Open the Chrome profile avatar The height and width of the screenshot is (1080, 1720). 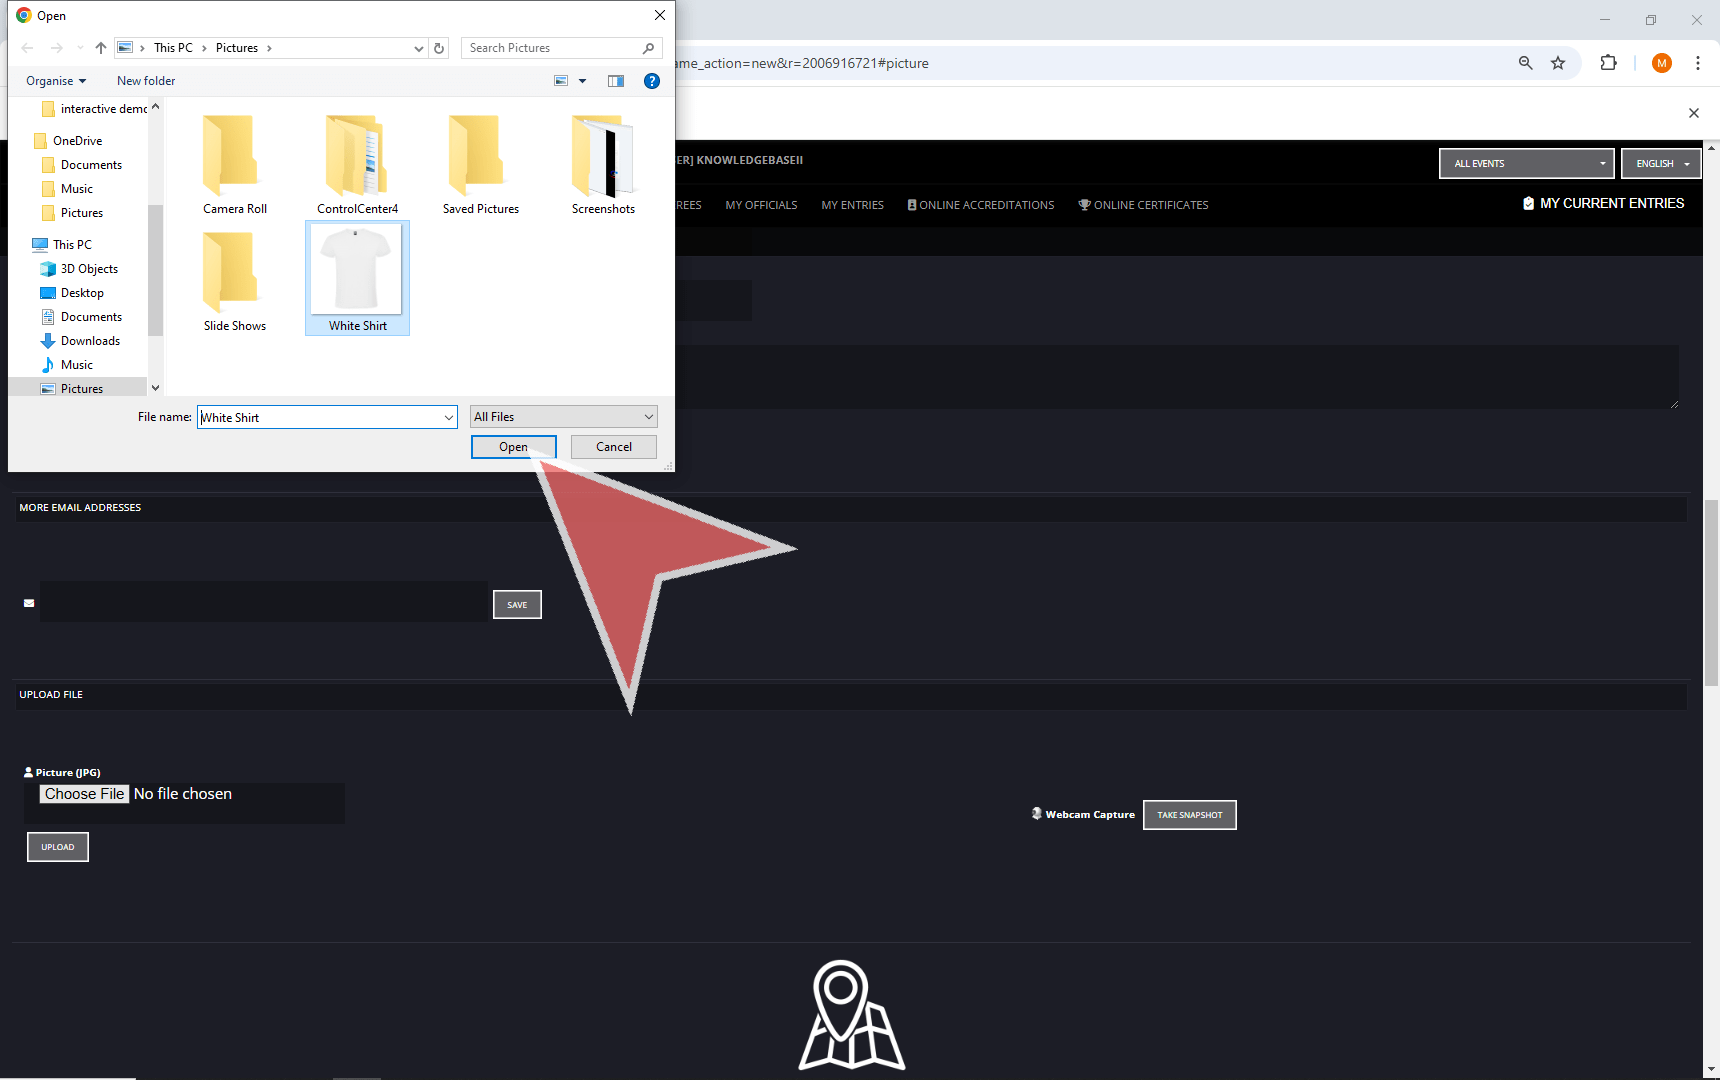click(x=1662, y=63)
